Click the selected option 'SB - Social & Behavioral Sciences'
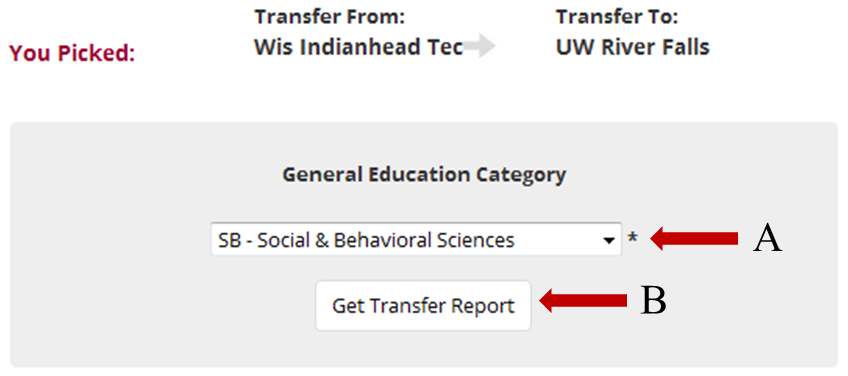 coord(366,240)
